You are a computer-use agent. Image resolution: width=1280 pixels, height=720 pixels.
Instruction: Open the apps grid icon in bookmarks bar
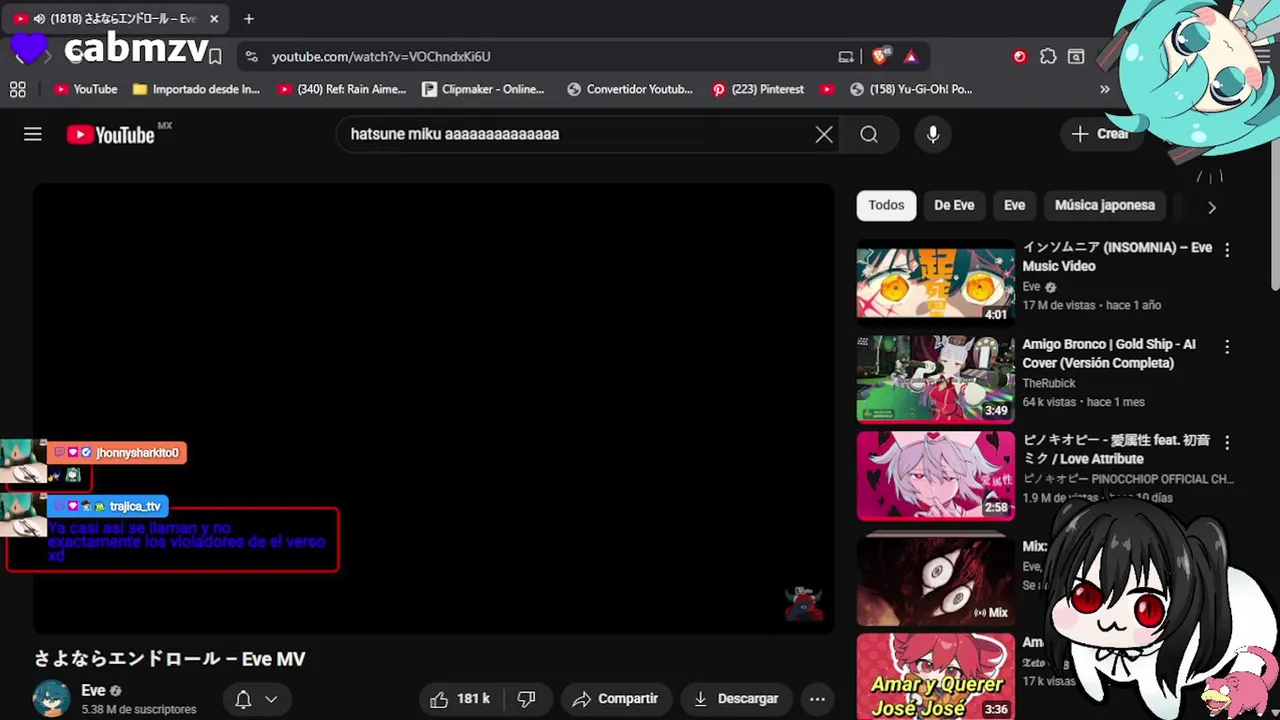coord(18,89)
